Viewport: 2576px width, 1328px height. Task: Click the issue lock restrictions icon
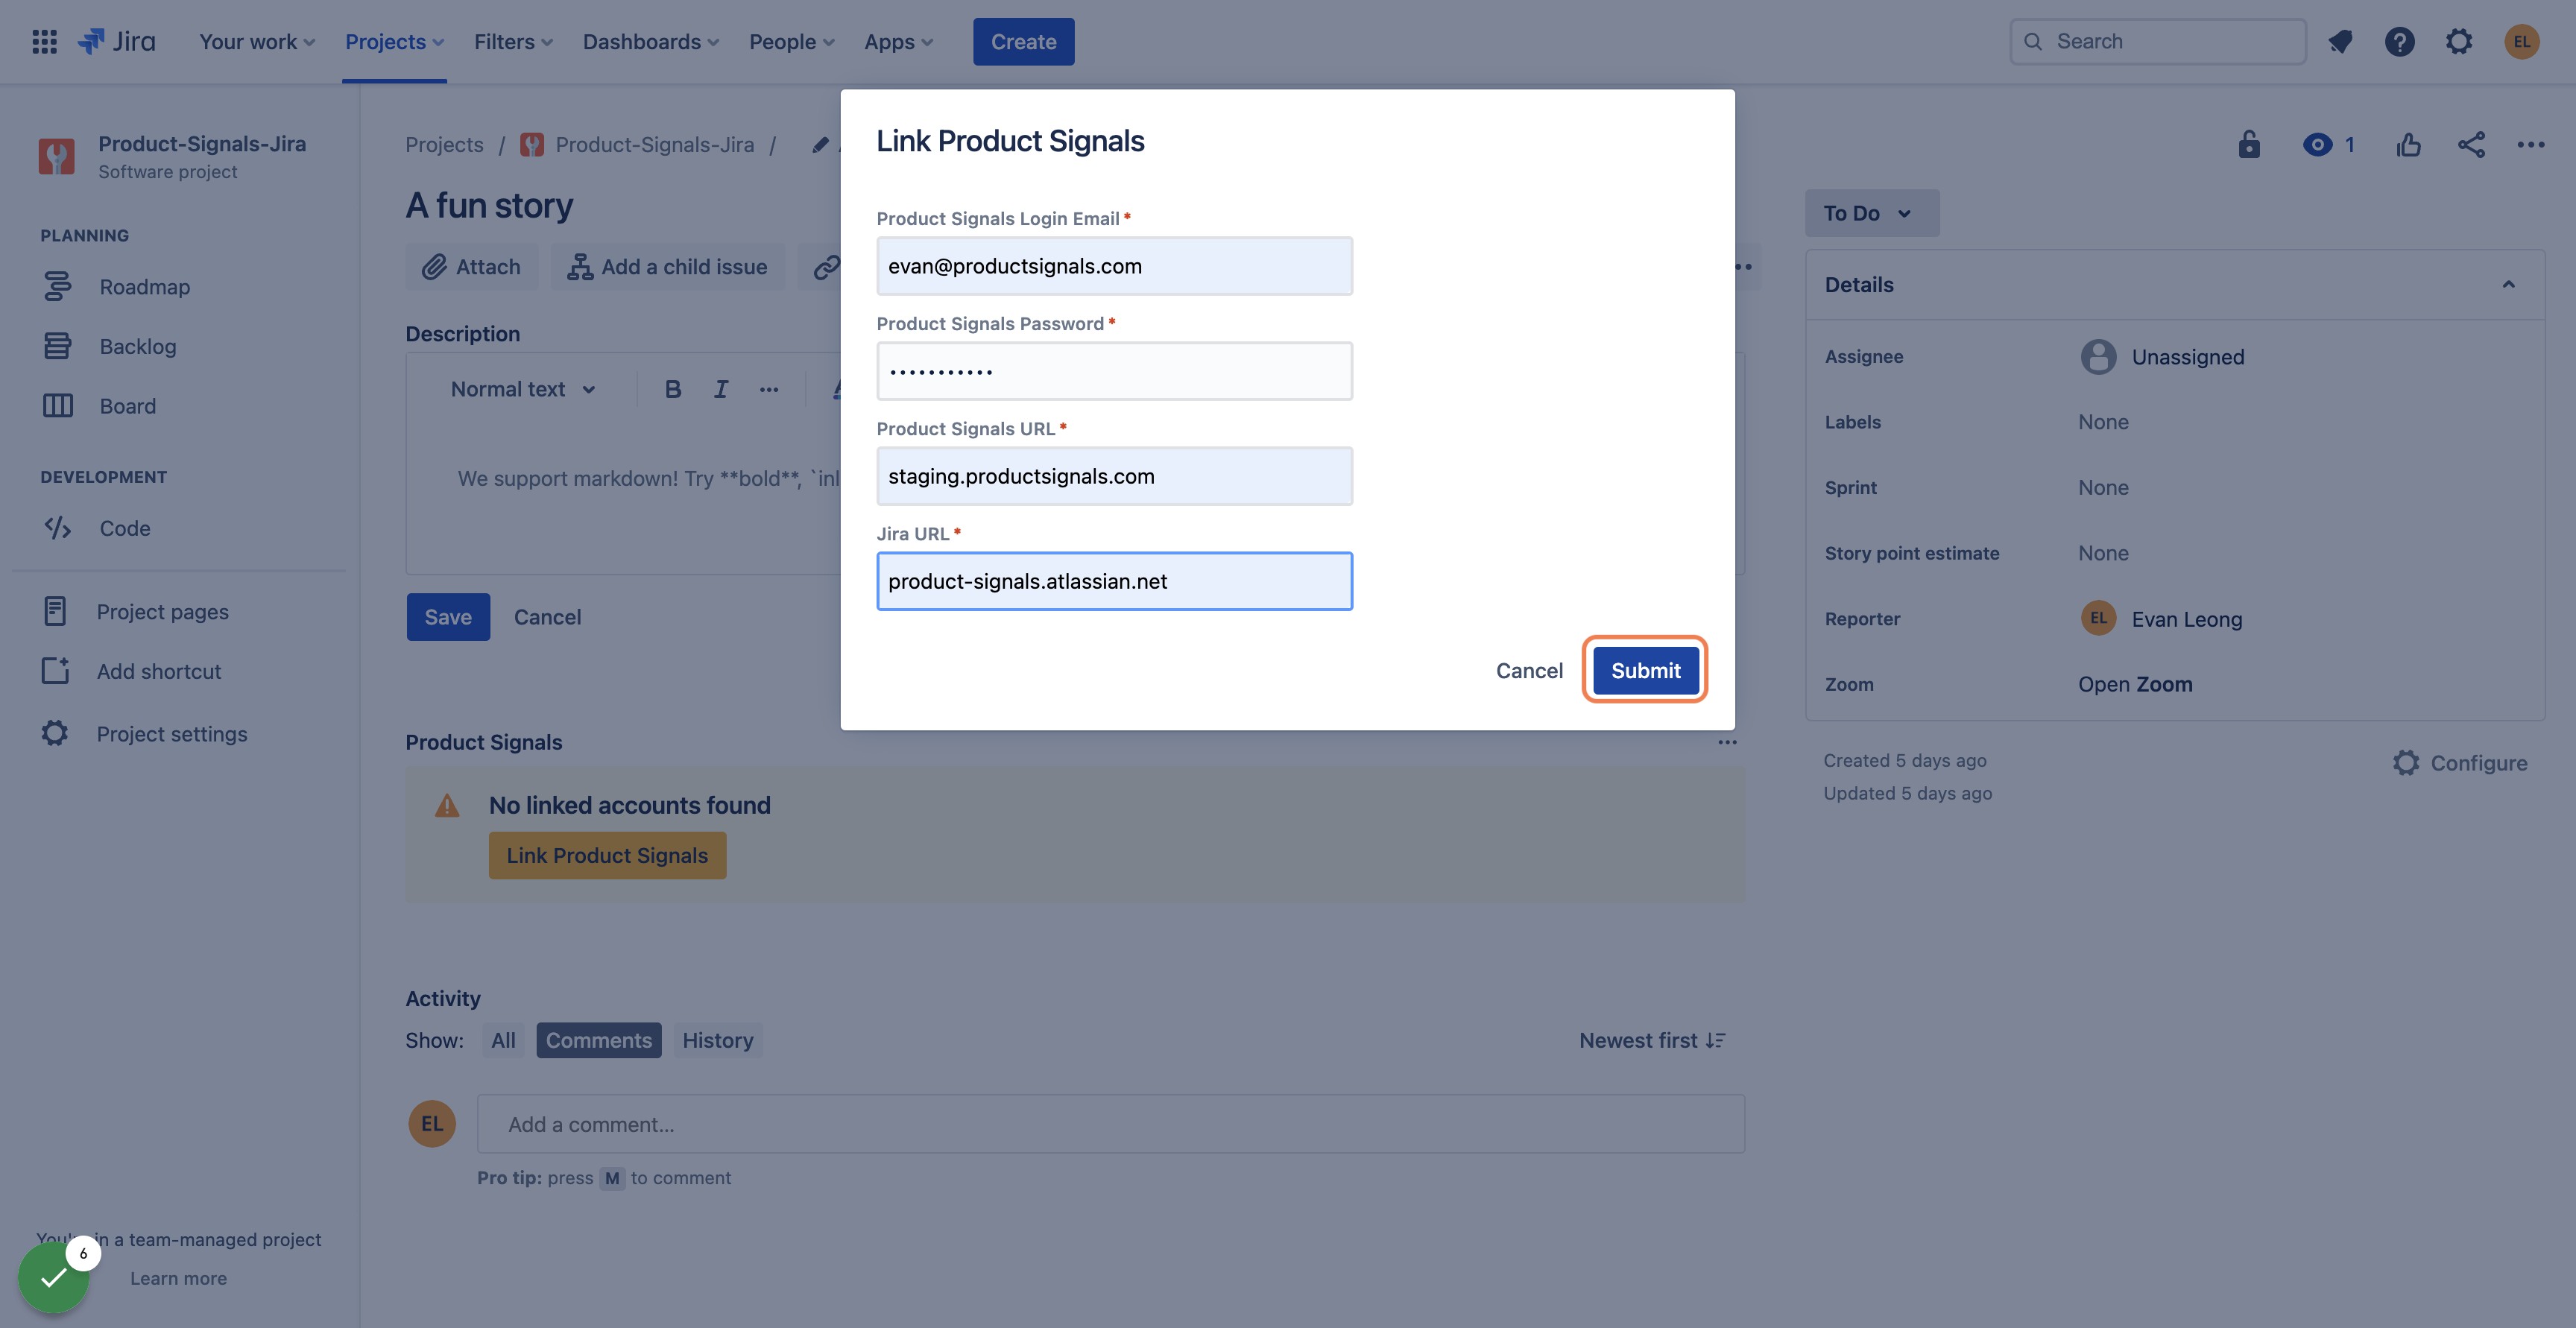click(2249, 144)
